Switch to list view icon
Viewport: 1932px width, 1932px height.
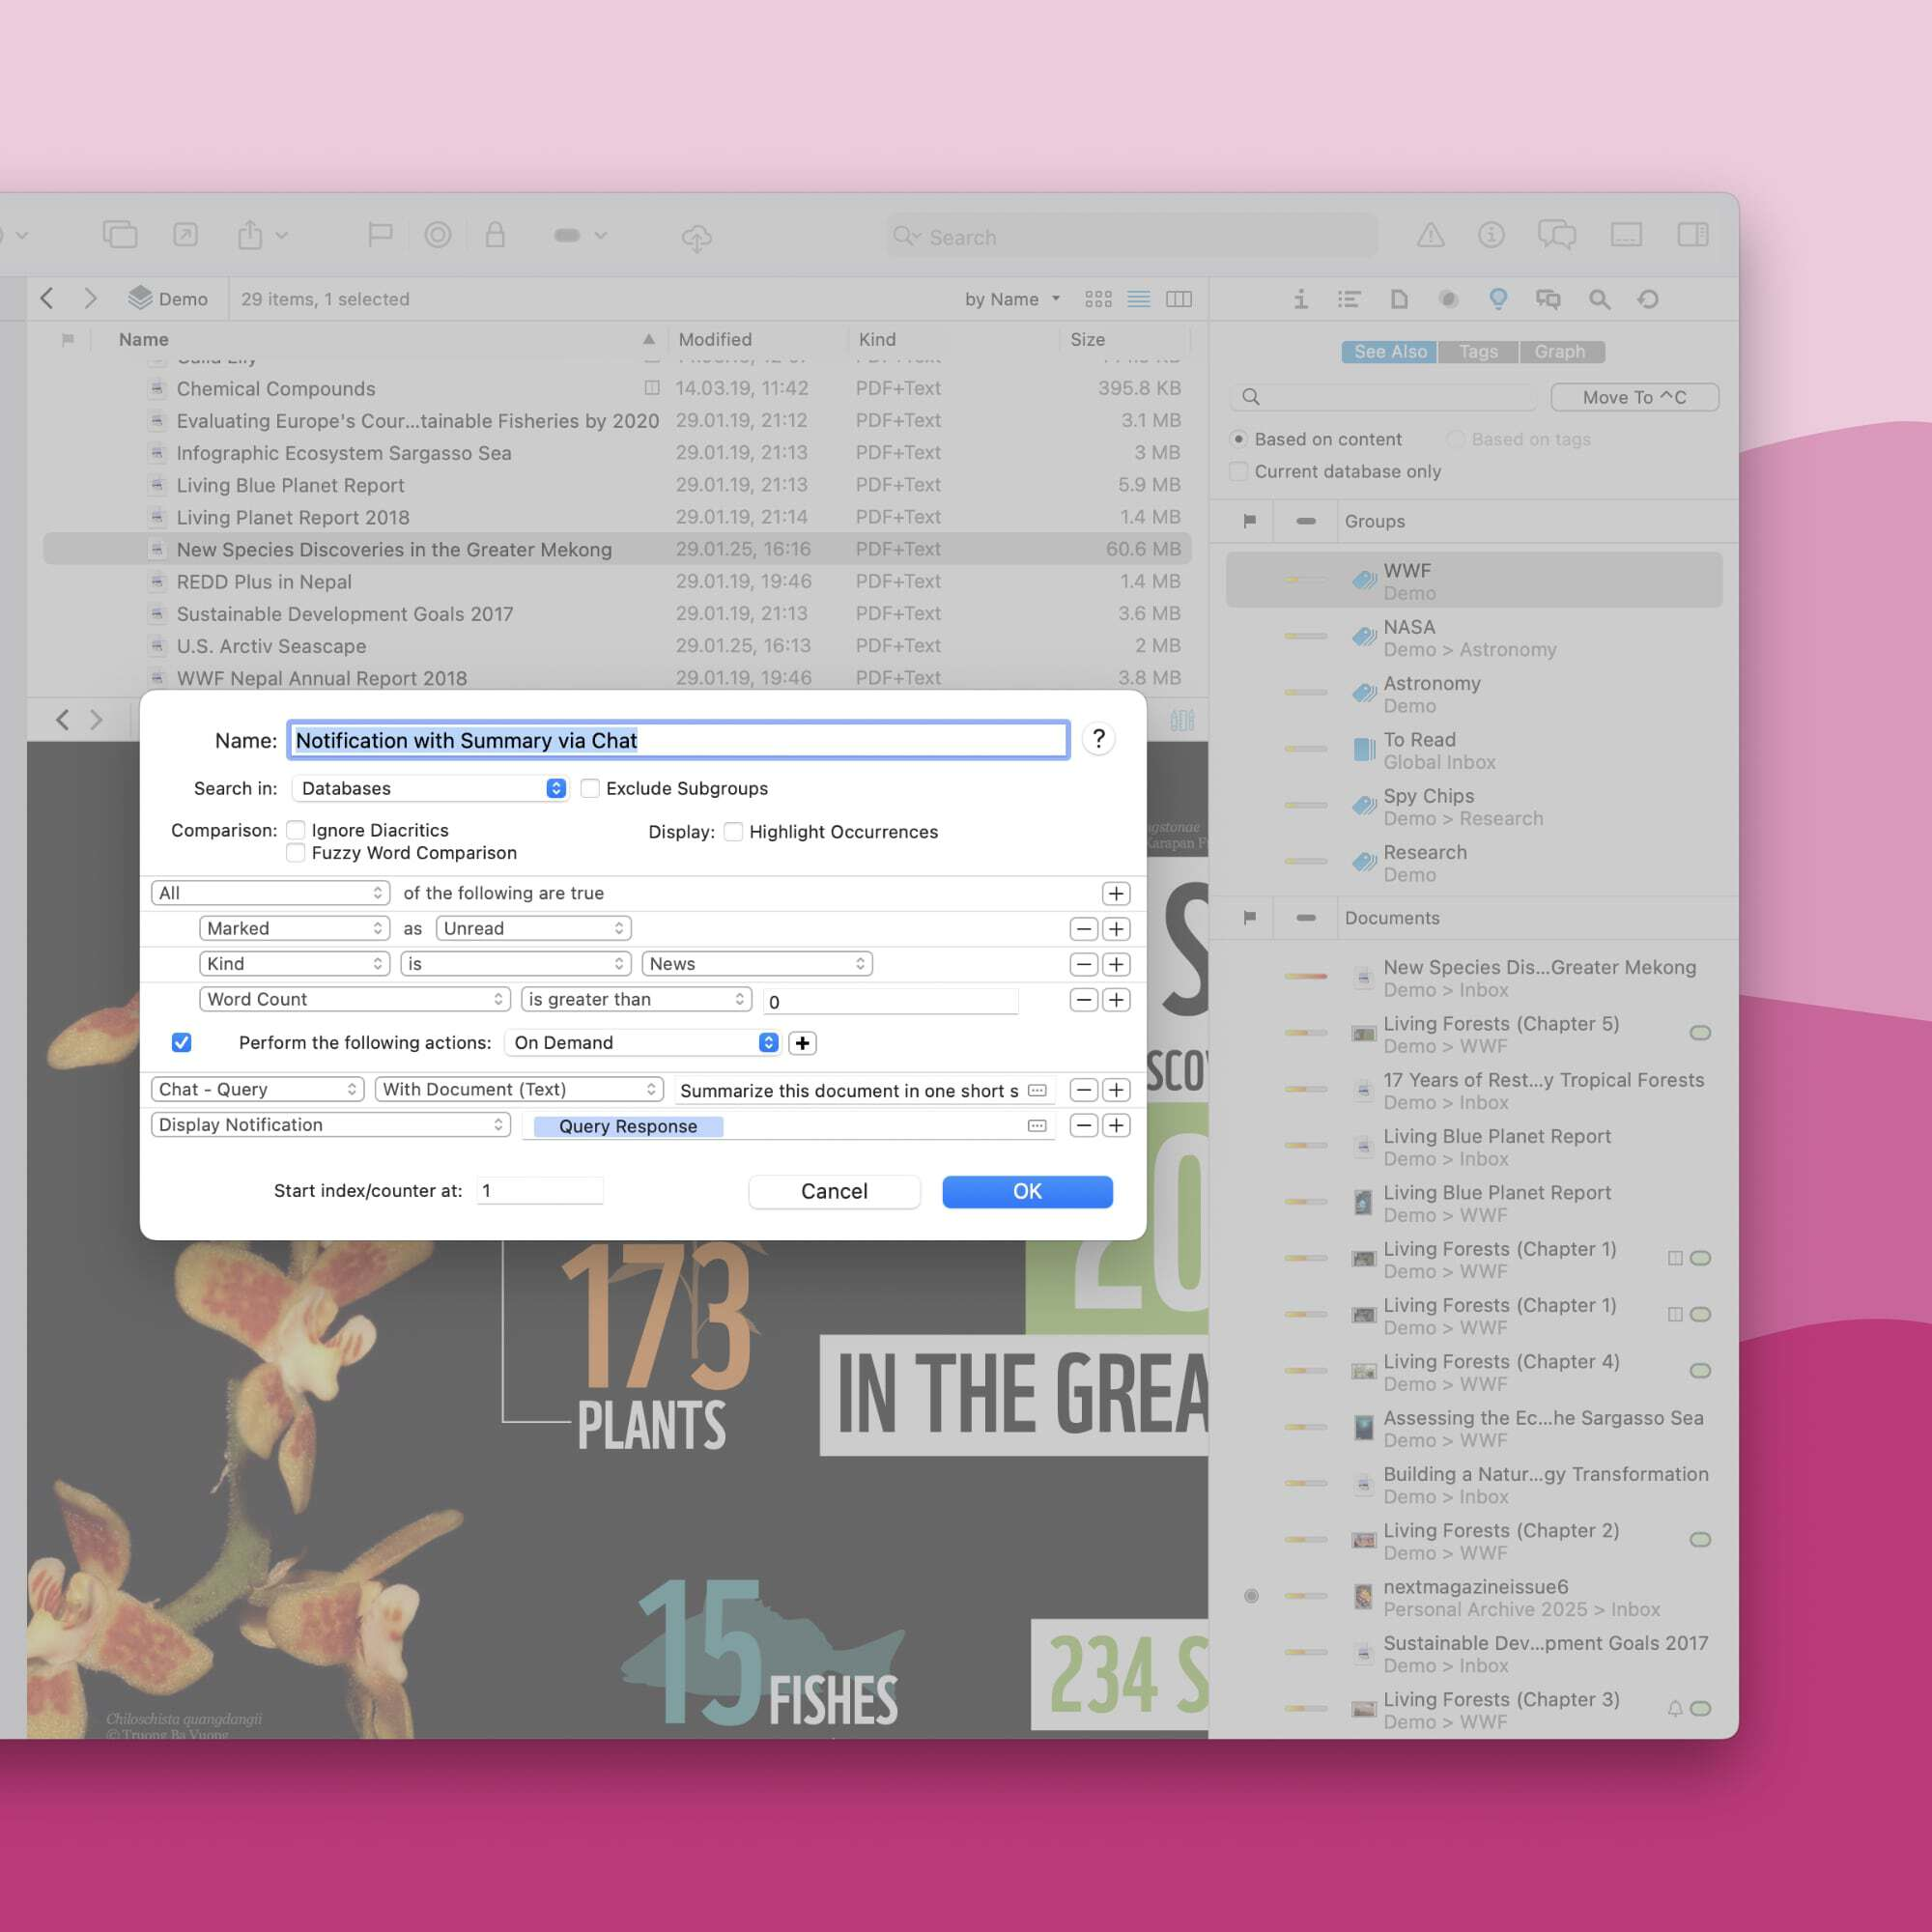tap(1138, 299)
